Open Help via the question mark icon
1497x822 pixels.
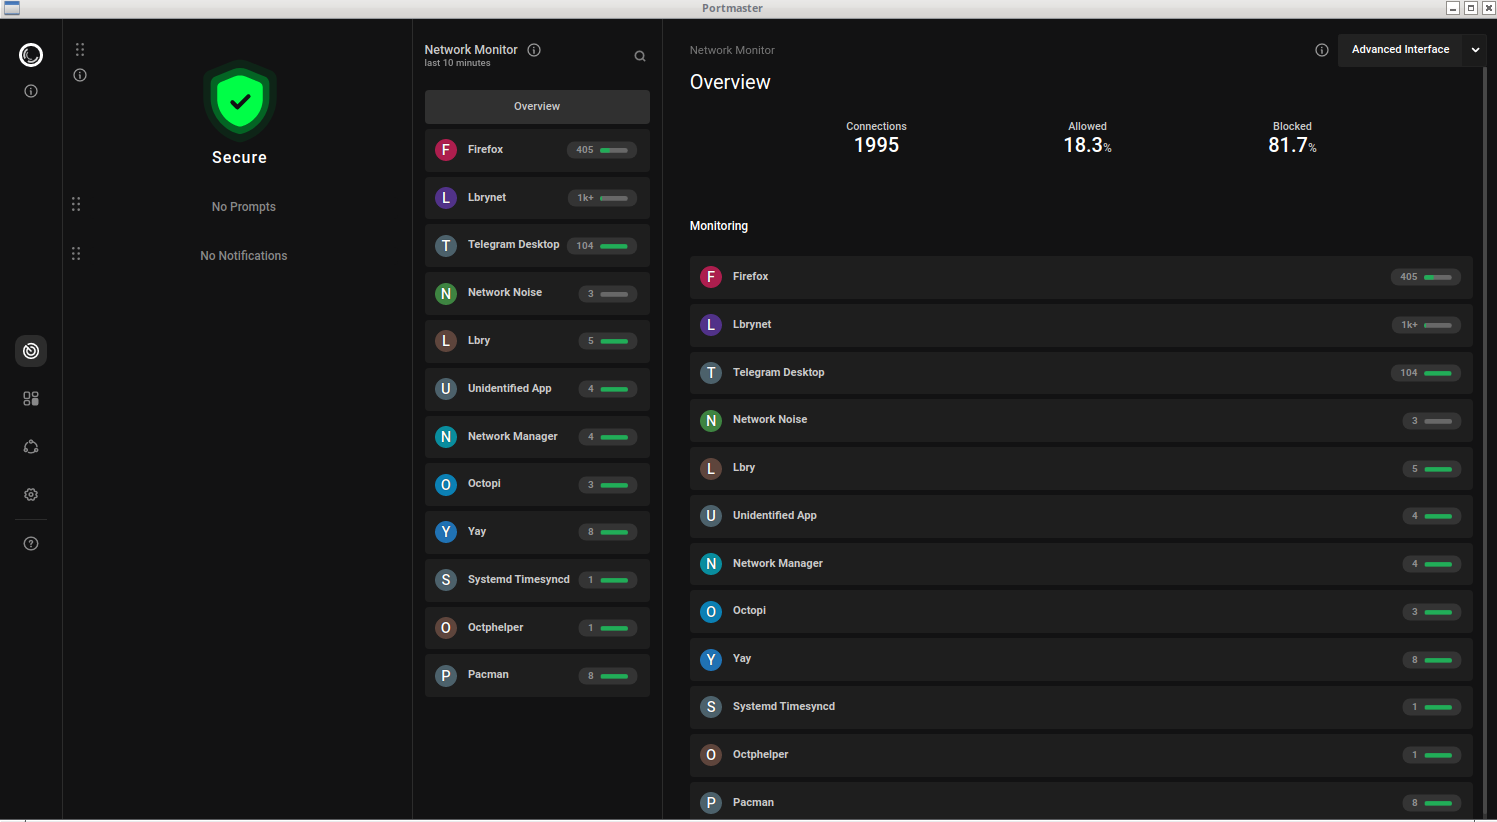pyautogui.click(x=31, y=544)
